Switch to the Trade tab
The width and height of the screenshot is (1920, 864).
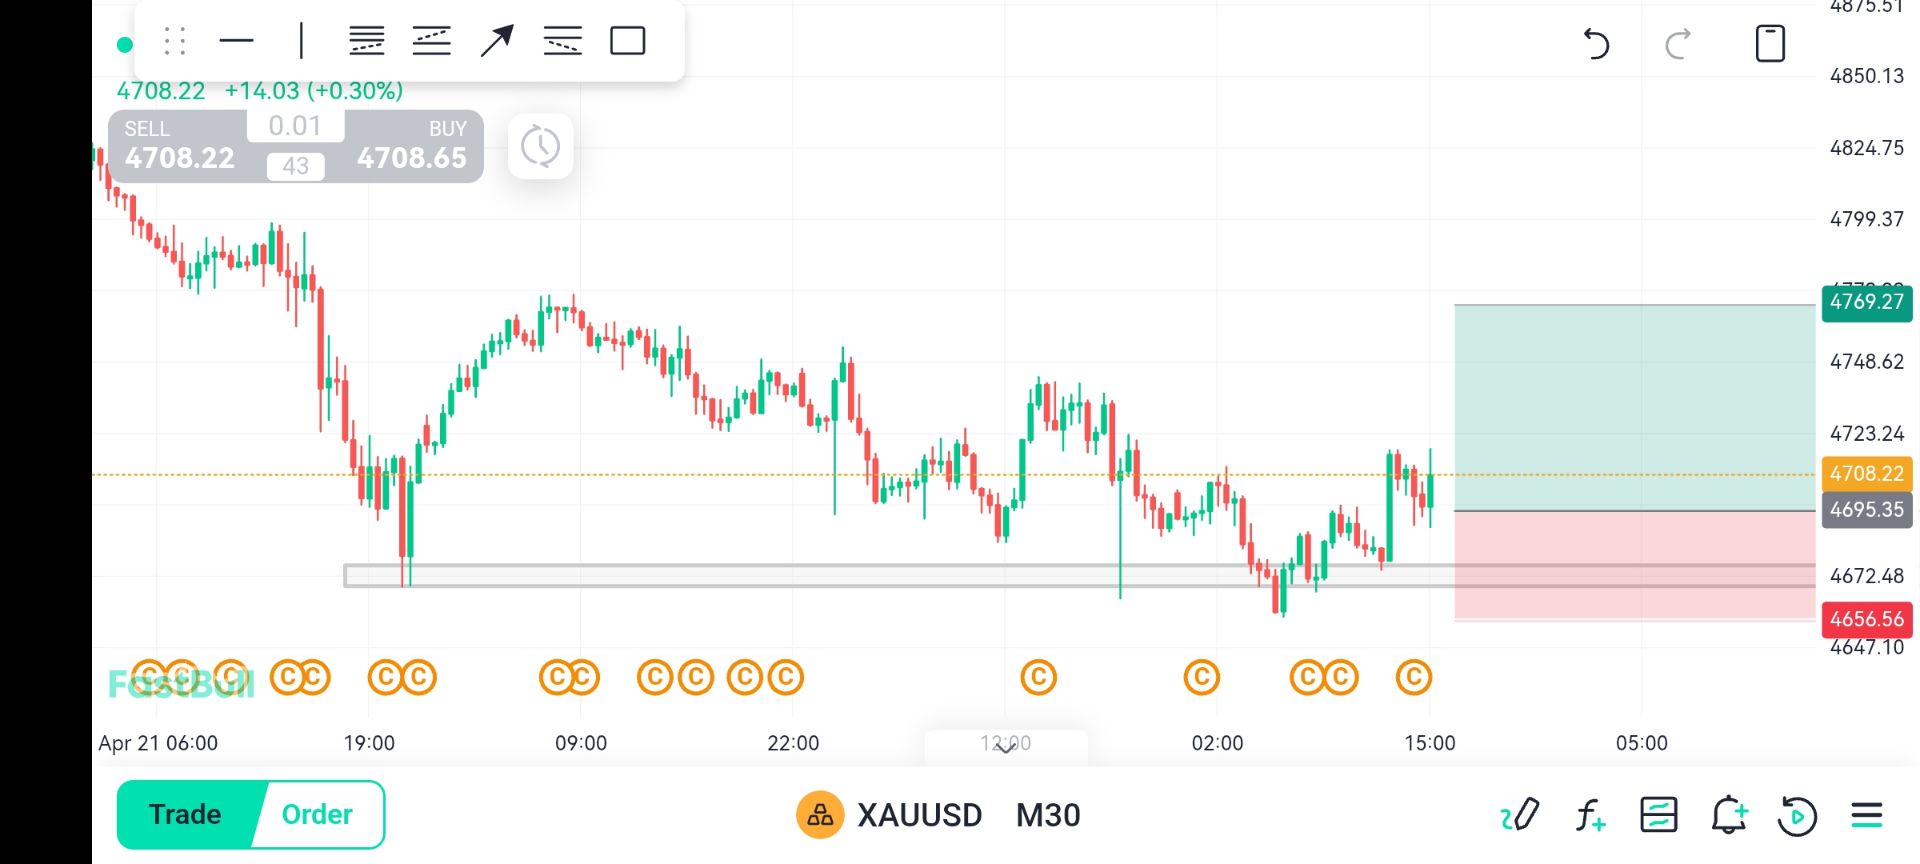point(186,814)
